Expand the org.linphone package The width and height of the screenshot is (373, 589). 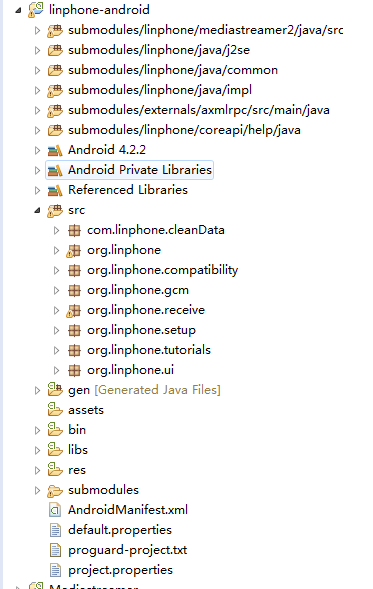click(x=56, y=250)
